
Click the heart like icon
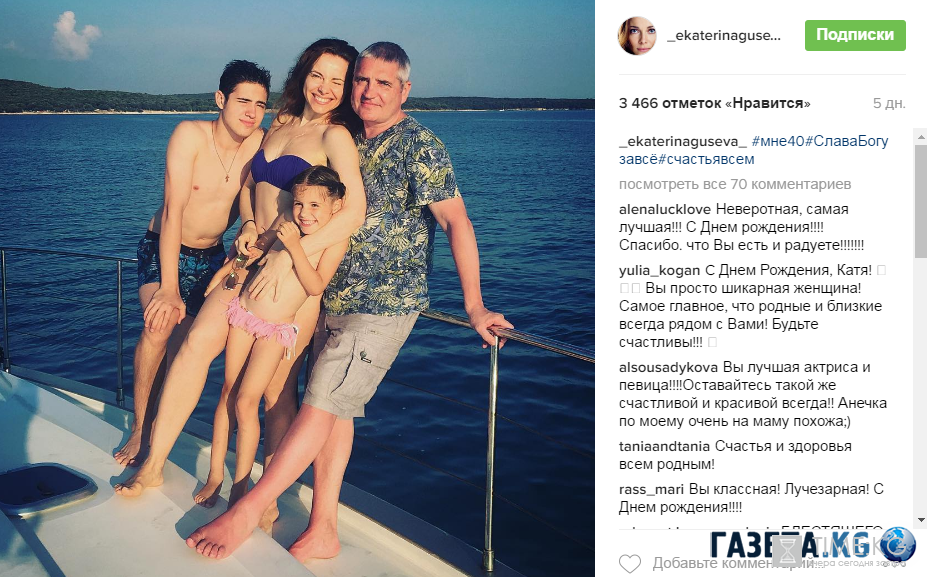tap(630, 563)
